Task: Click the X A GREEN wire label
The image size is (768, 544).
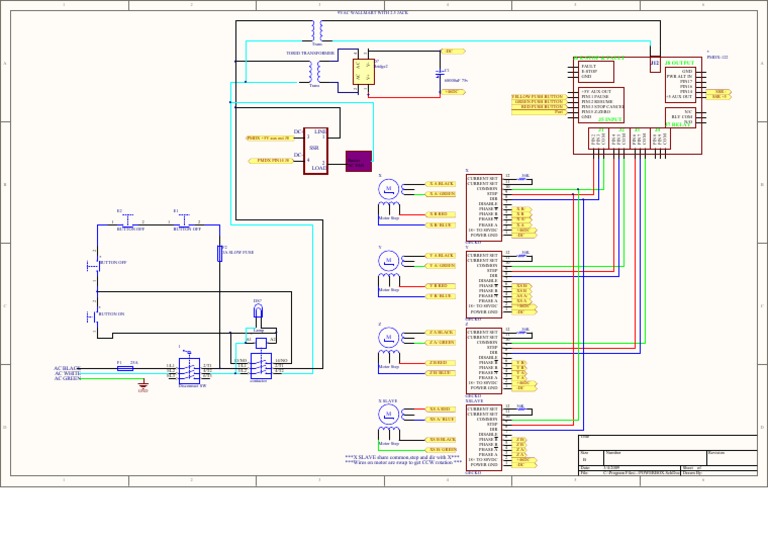Action: 441,193
